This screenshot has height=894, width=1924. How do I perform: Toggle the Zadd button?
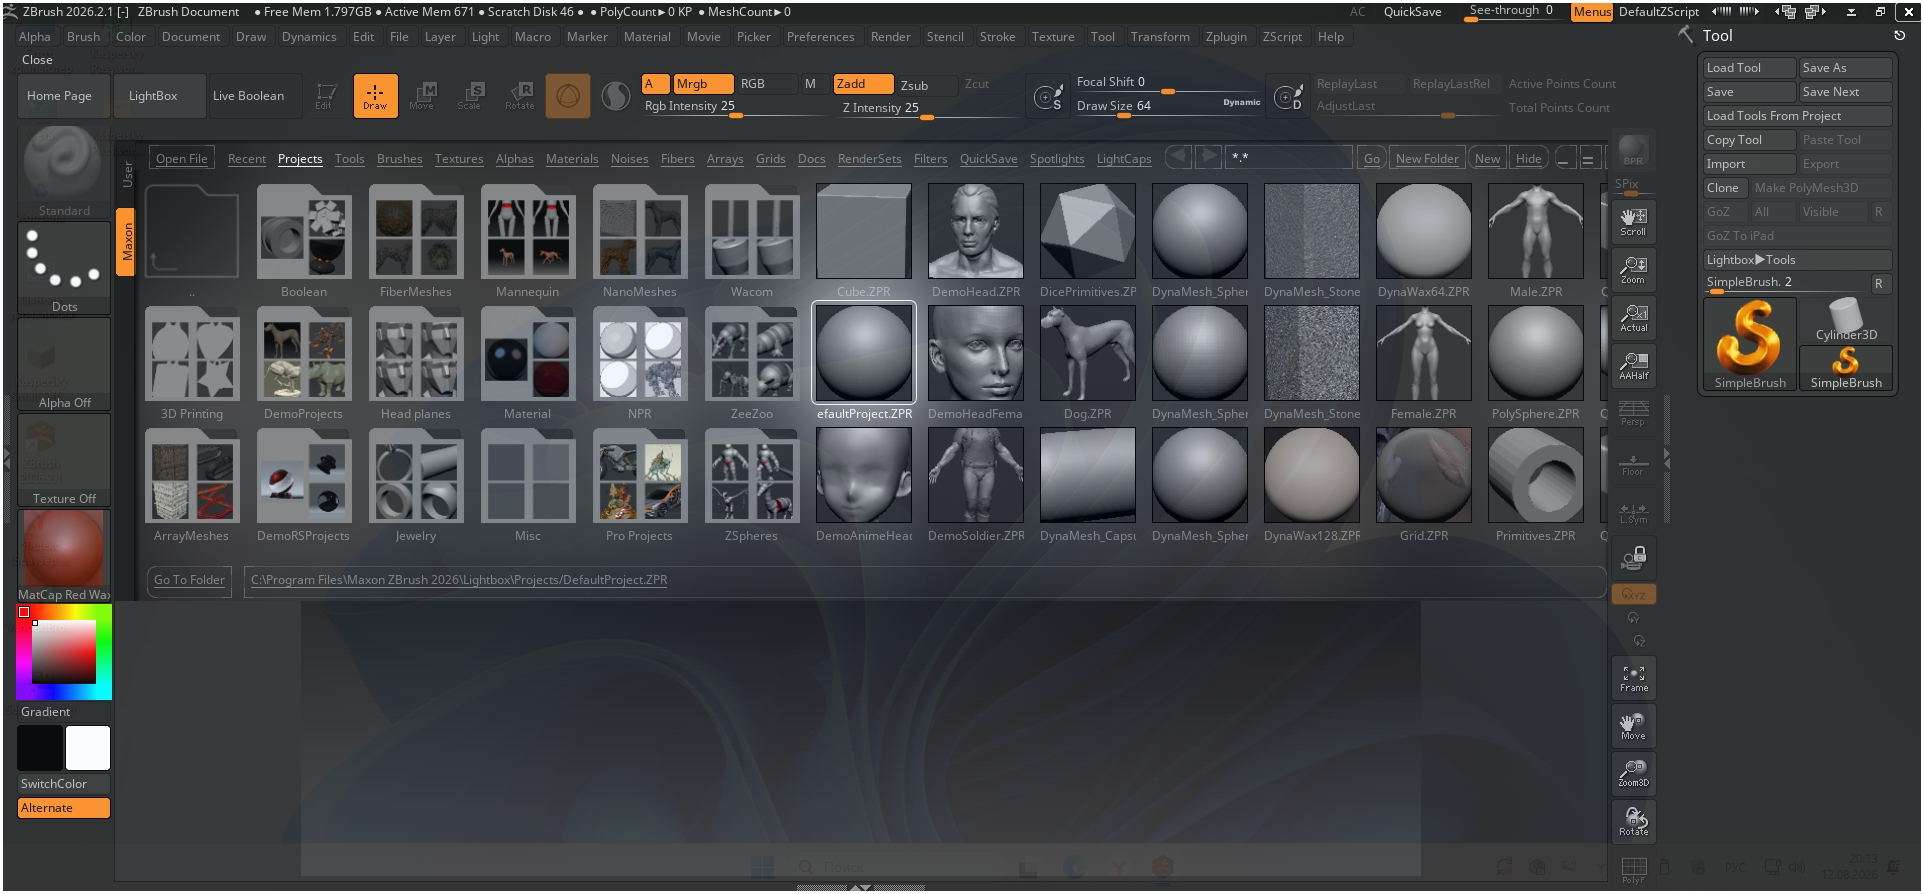[x=864, y=84]
